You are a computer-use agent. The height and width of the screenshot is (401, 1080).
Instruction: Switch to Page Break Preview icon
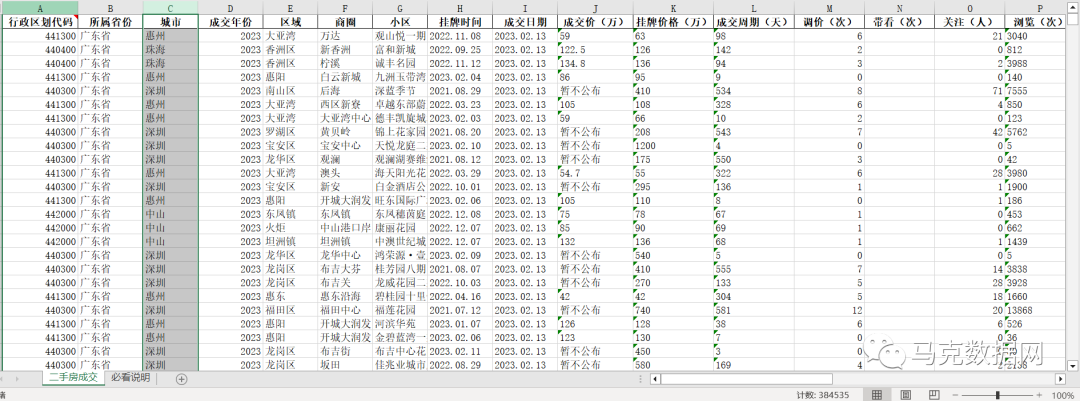[933, 395]
